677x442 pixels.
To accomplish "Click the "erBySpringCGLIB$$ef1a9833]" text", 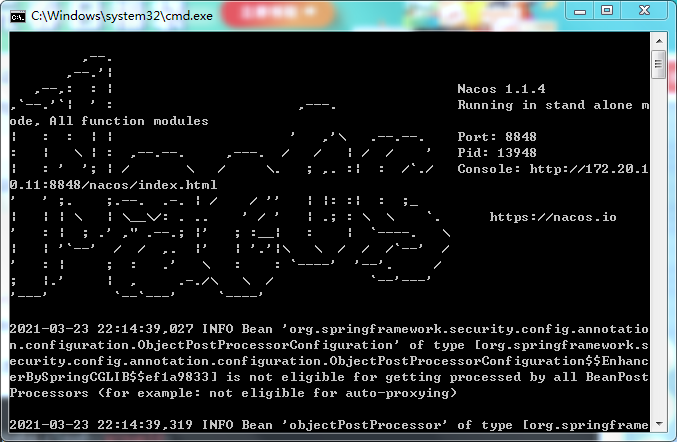I will click(116, 377).
